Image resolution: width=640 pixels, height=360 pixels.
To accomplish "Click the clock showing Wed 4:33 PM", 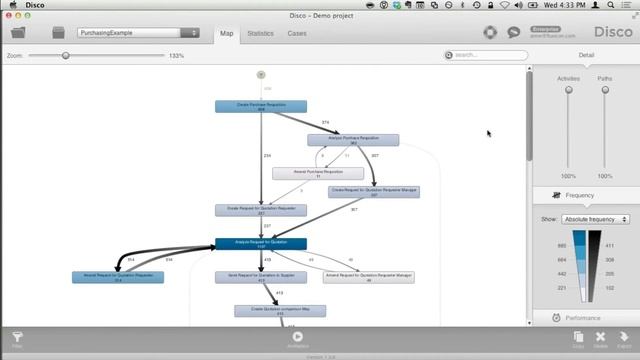I will tap(564, 5).
